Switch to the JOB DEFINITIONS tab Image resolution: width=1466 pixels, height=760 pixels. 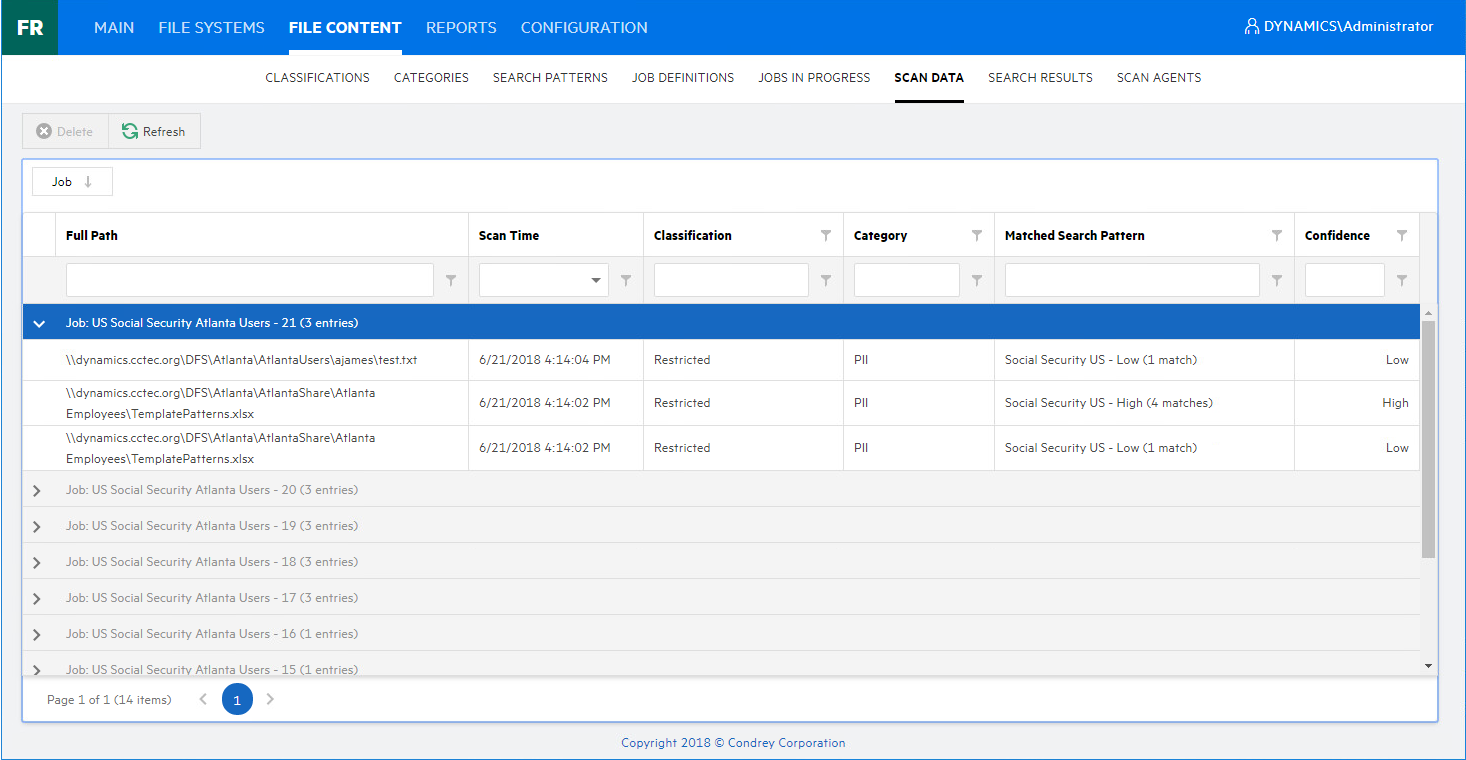tap(683, 77)
